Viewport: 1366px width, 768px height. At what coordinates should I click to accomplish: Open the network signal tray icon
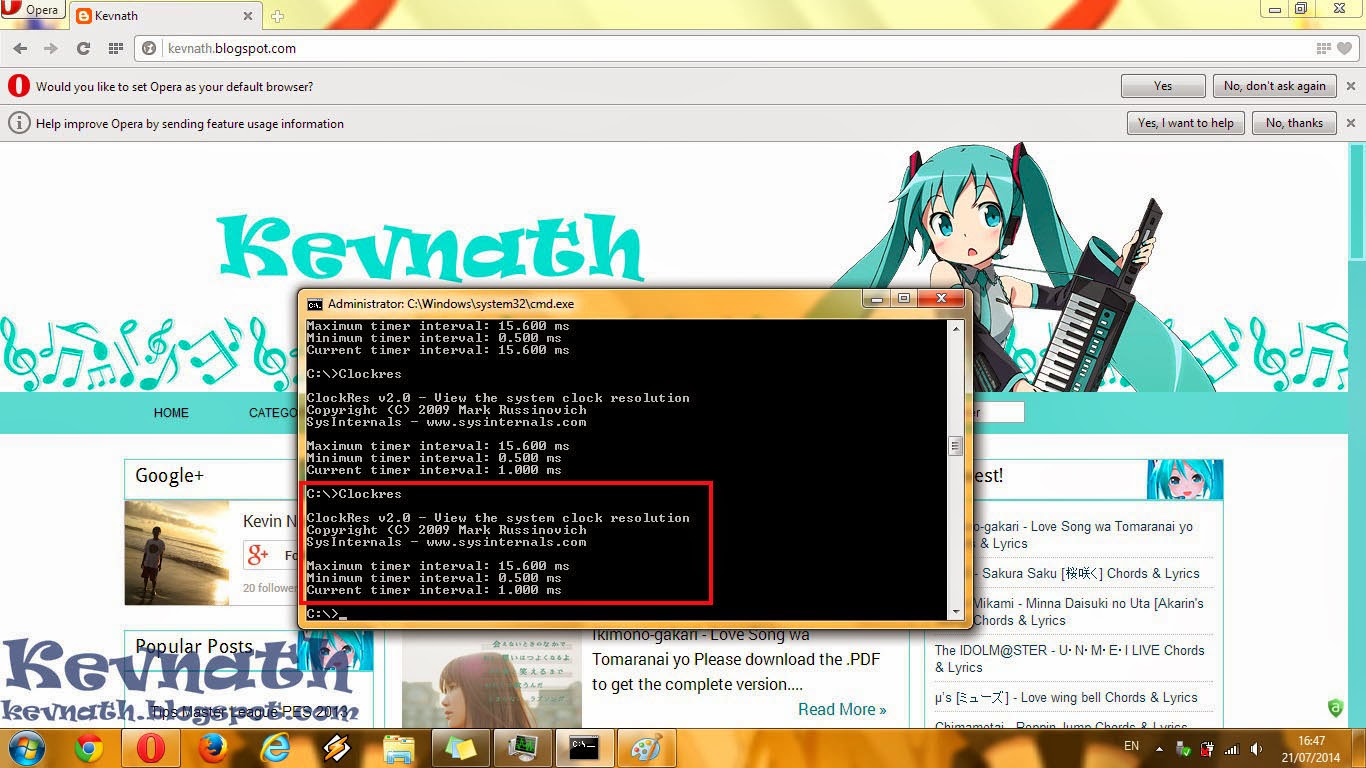click(x=1232, y=748)
